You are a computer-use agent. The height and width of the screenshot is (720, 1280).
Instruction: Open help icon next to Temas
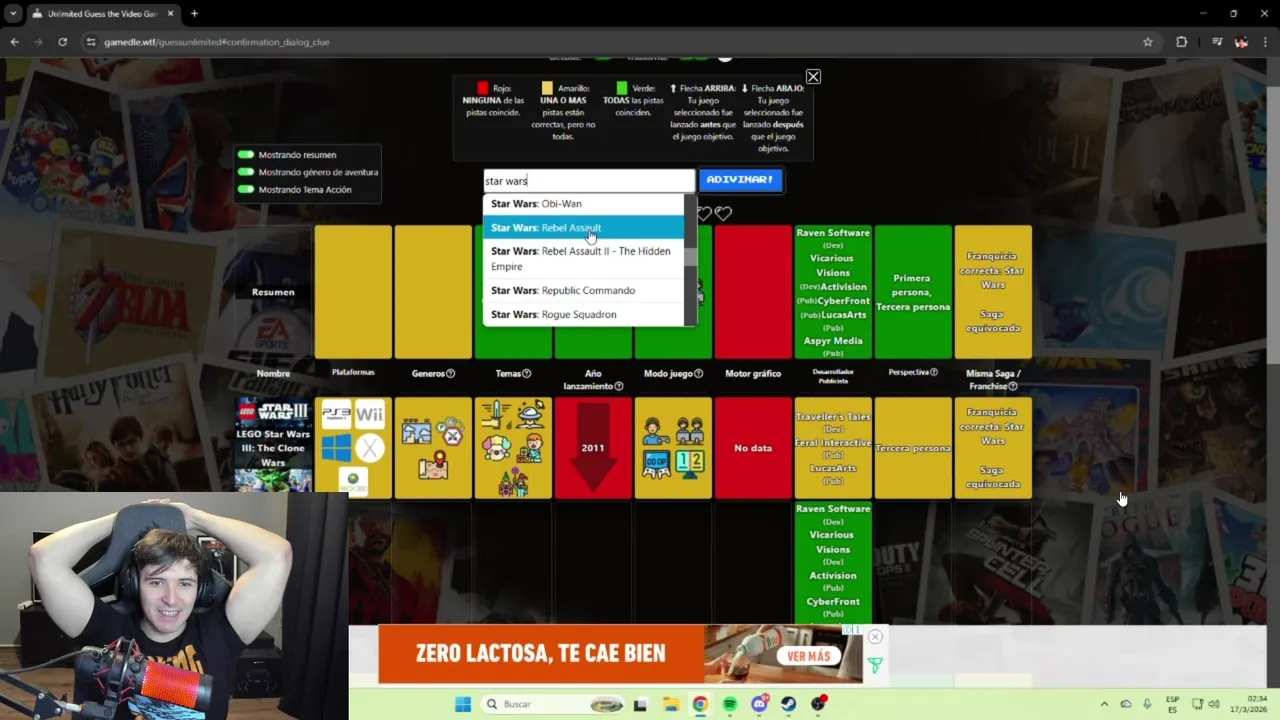527,374
